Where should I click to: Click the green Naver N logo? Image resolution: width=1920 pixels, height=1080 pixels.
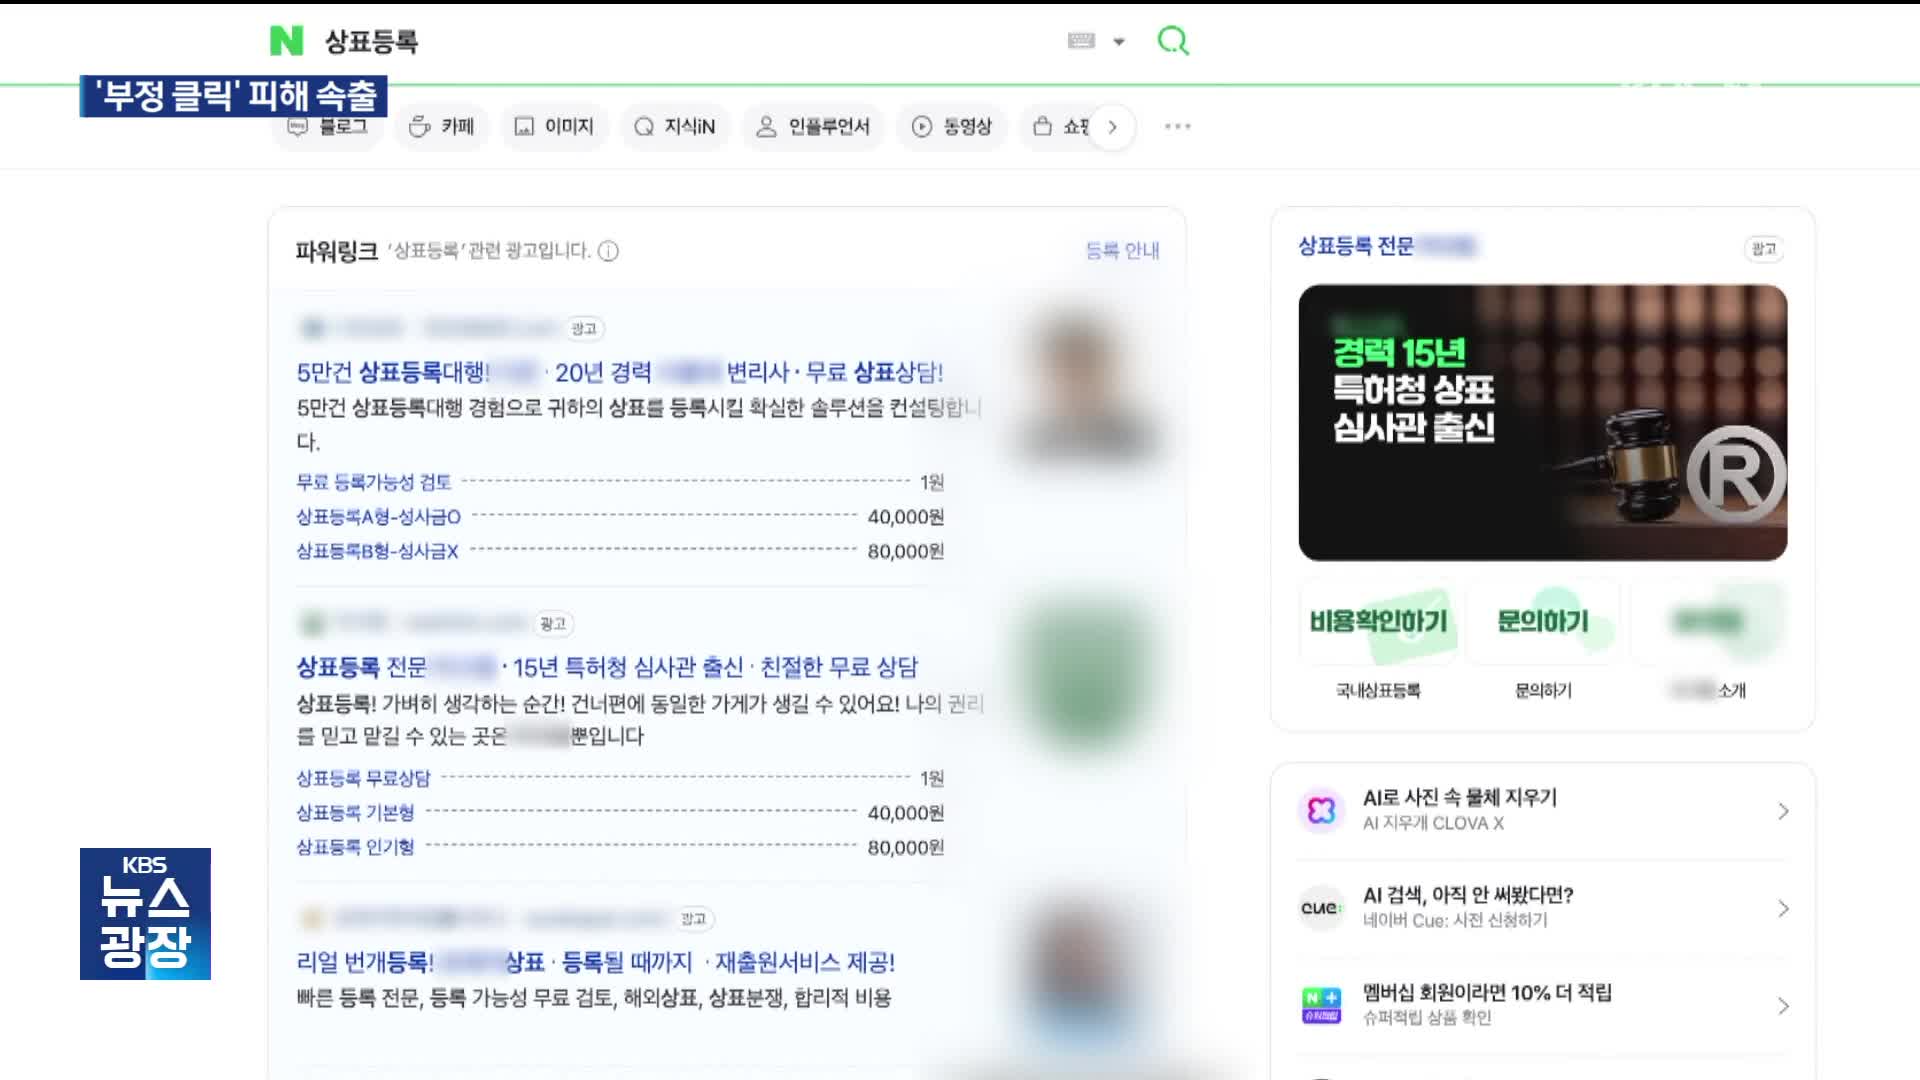click(286, 41)
